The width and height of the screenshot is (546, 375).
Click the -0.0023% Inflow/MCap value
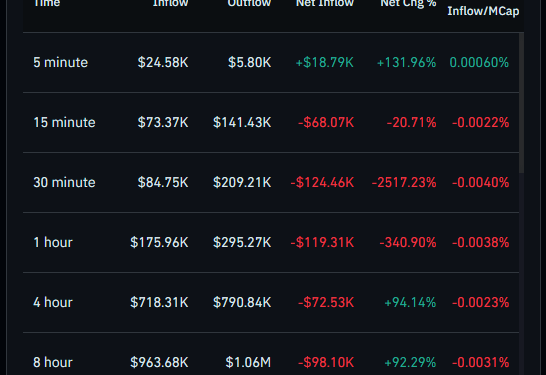(481, 302)
